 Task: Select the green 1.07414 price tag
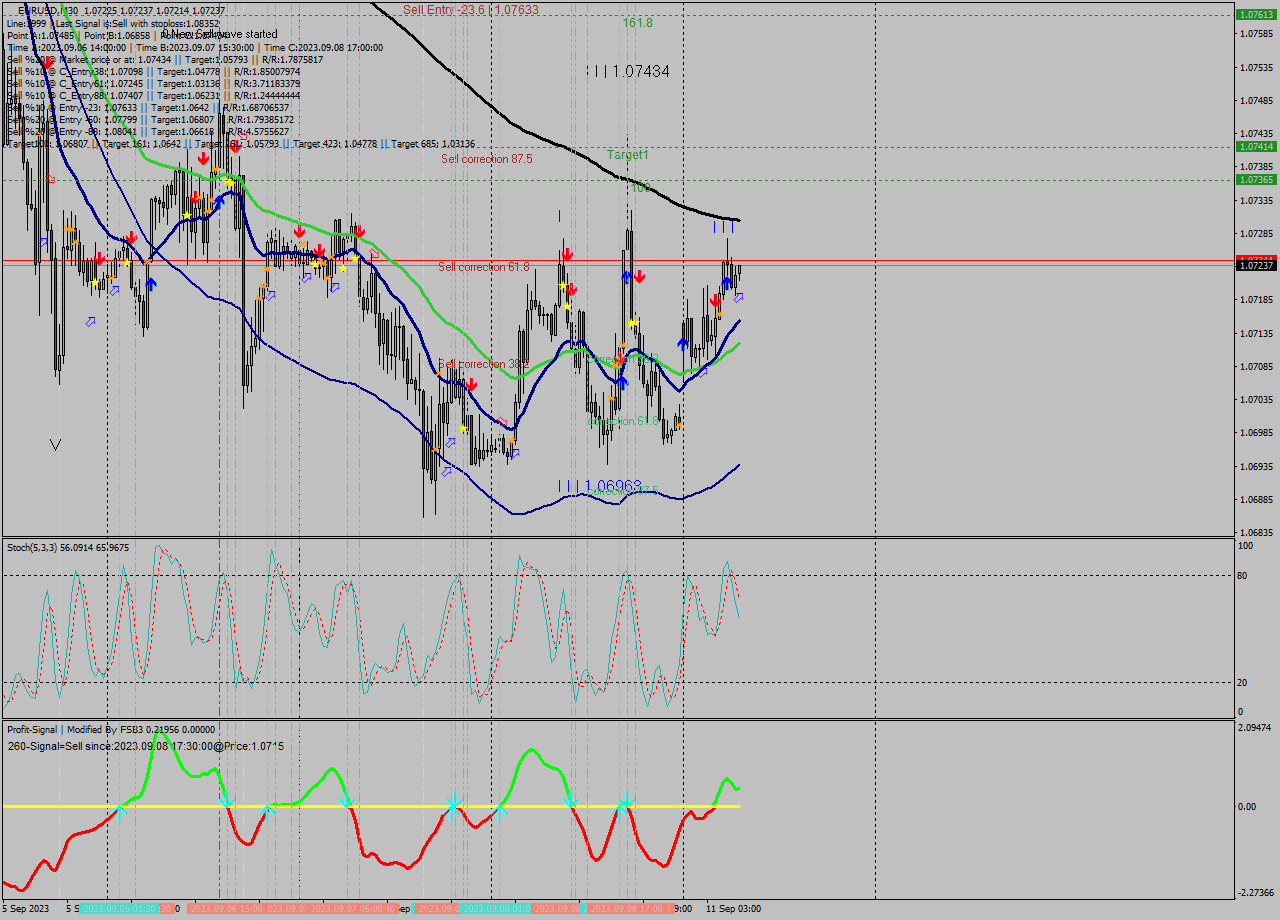coord(1255,147)
